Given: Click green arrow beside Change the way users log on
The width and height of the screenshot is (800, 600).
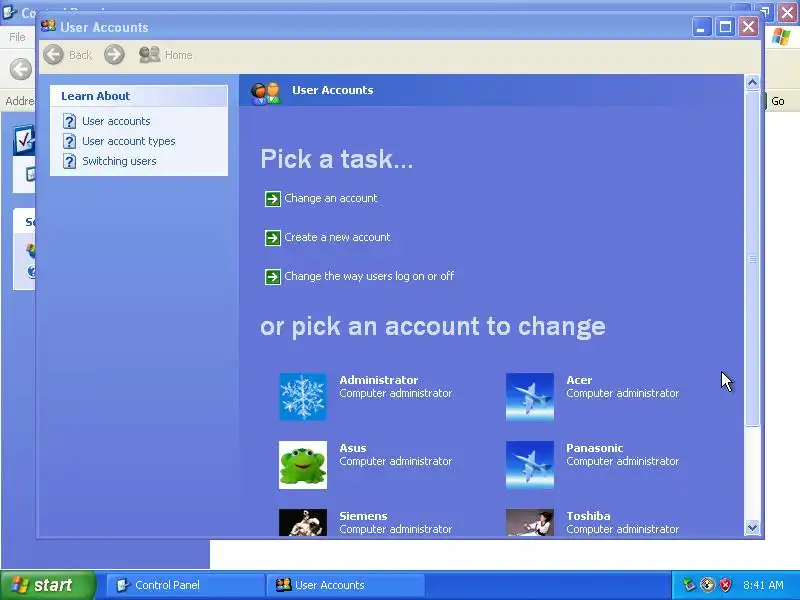Looking at the screenshot, I should (273, 277).
